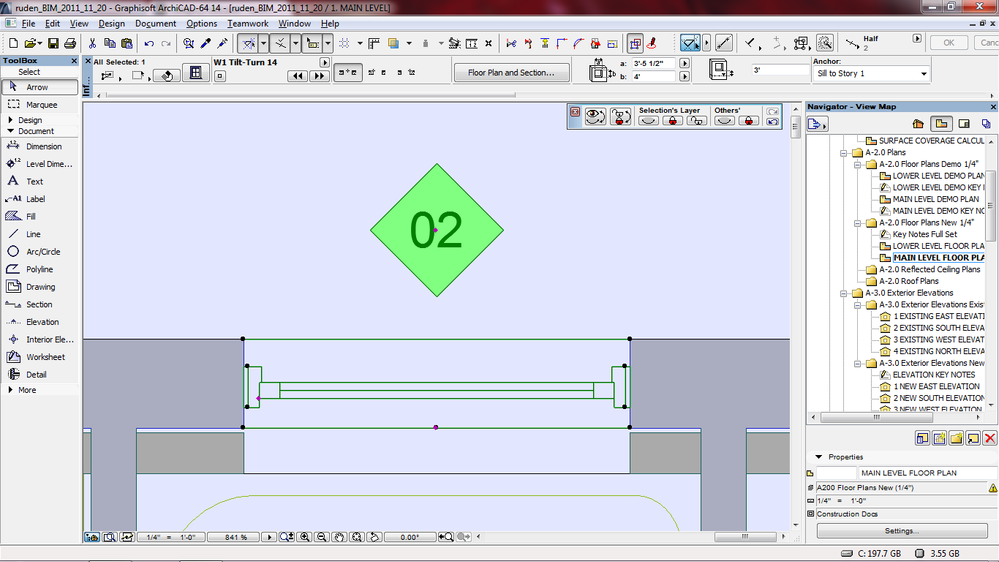Image resolution: width=999 pixels, height=562 pixels.
Task: Open the Teamwork menu
Action: (247, 23)
